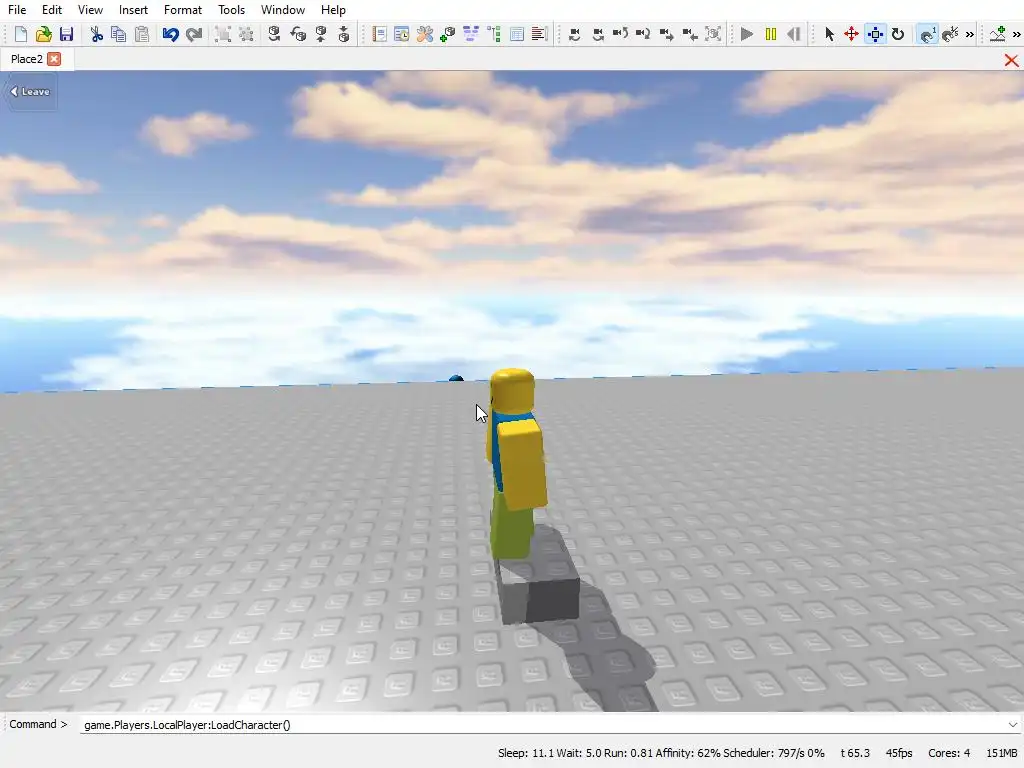This screenshot has width=1024, height=768.
Task: Cut selection with the scissors icon
Action: 97,34
